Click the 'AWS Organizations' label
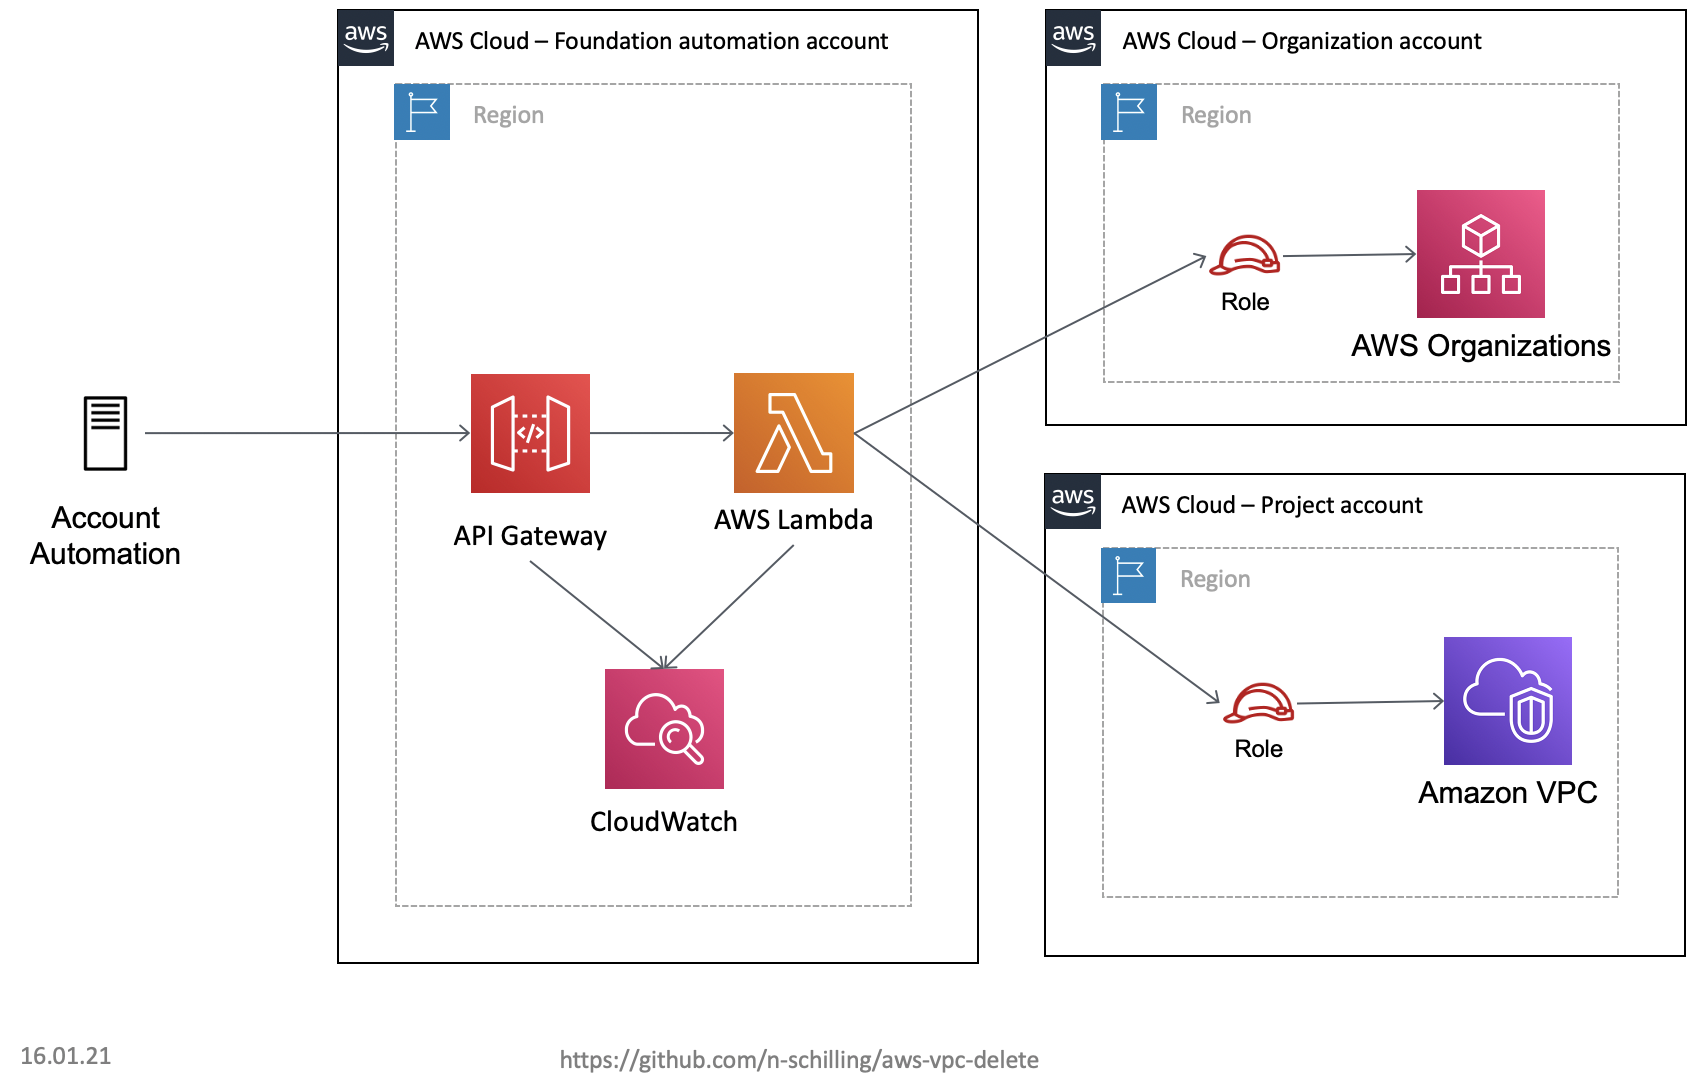 (1481, 346)
